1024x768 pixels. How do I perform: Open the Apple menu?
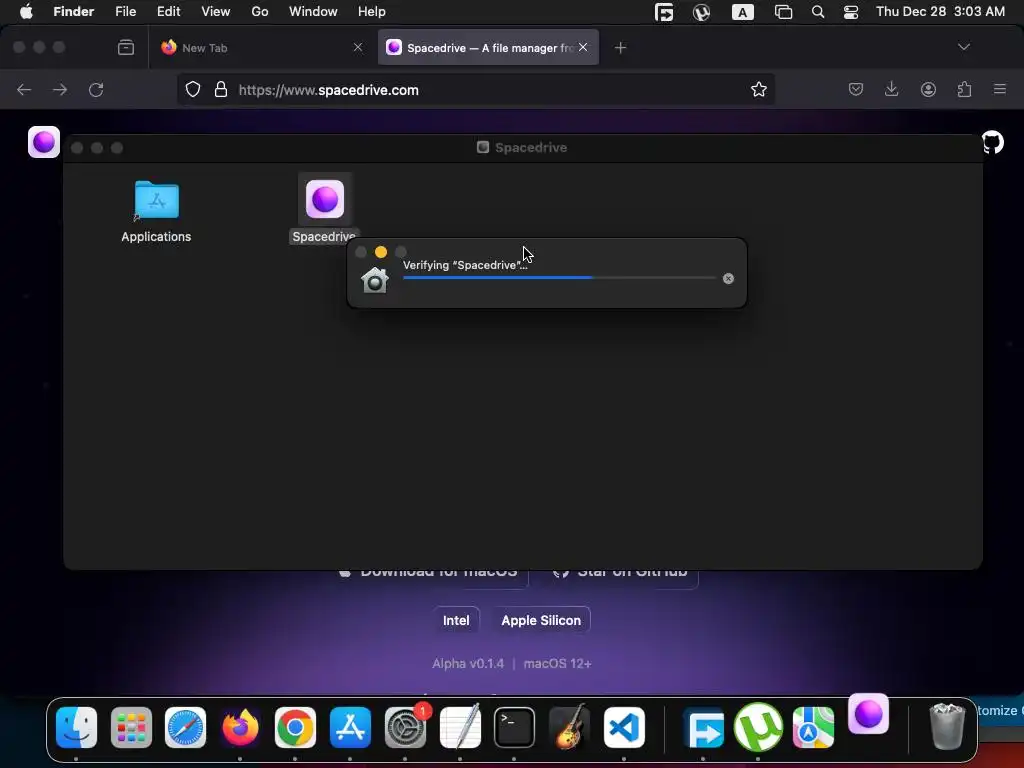(26, 12)
